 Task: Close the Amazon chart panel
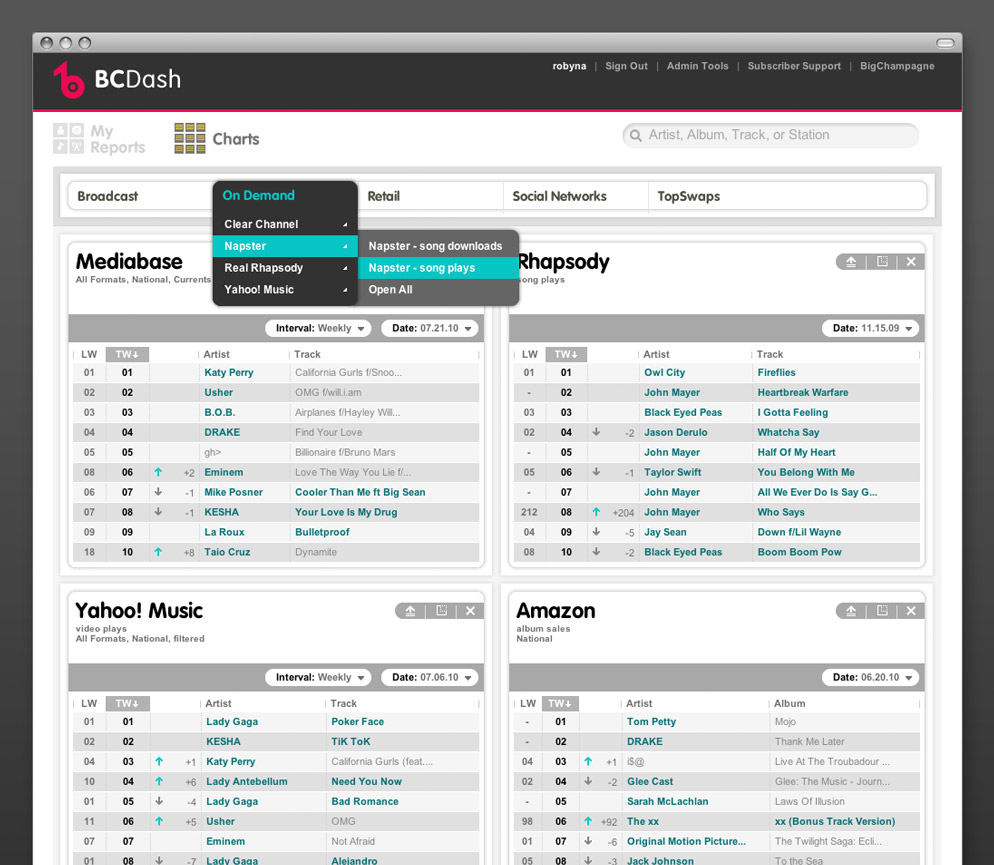point(911,611)
